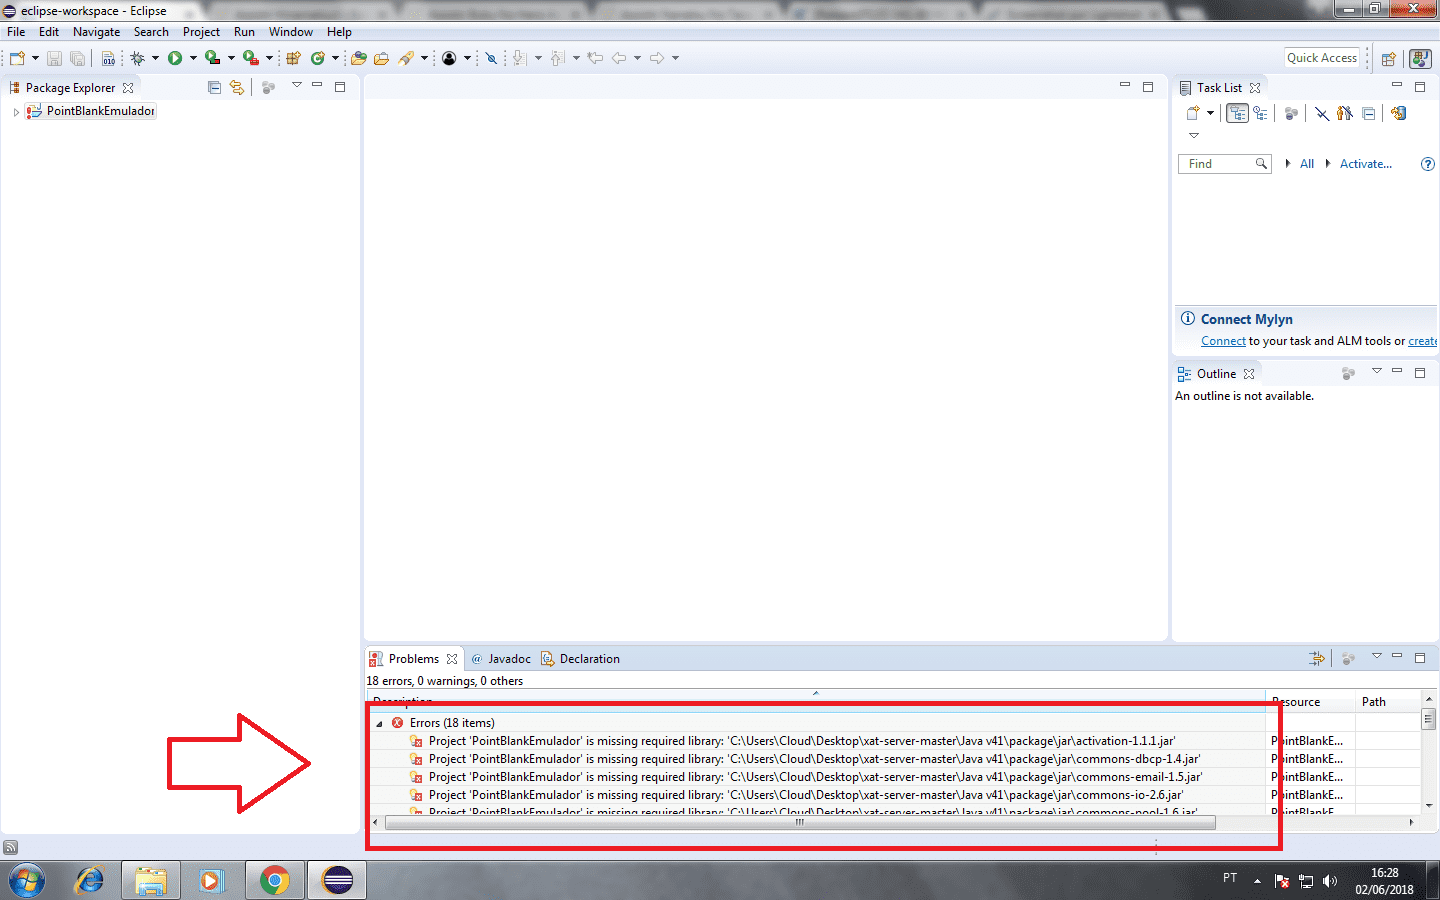Open Google Chrome from the taskbar

274,880
